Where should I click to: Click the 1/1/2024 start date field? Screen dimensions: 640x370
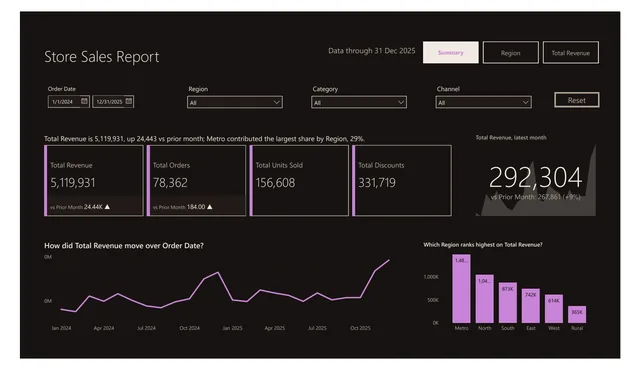click(69, 102)
